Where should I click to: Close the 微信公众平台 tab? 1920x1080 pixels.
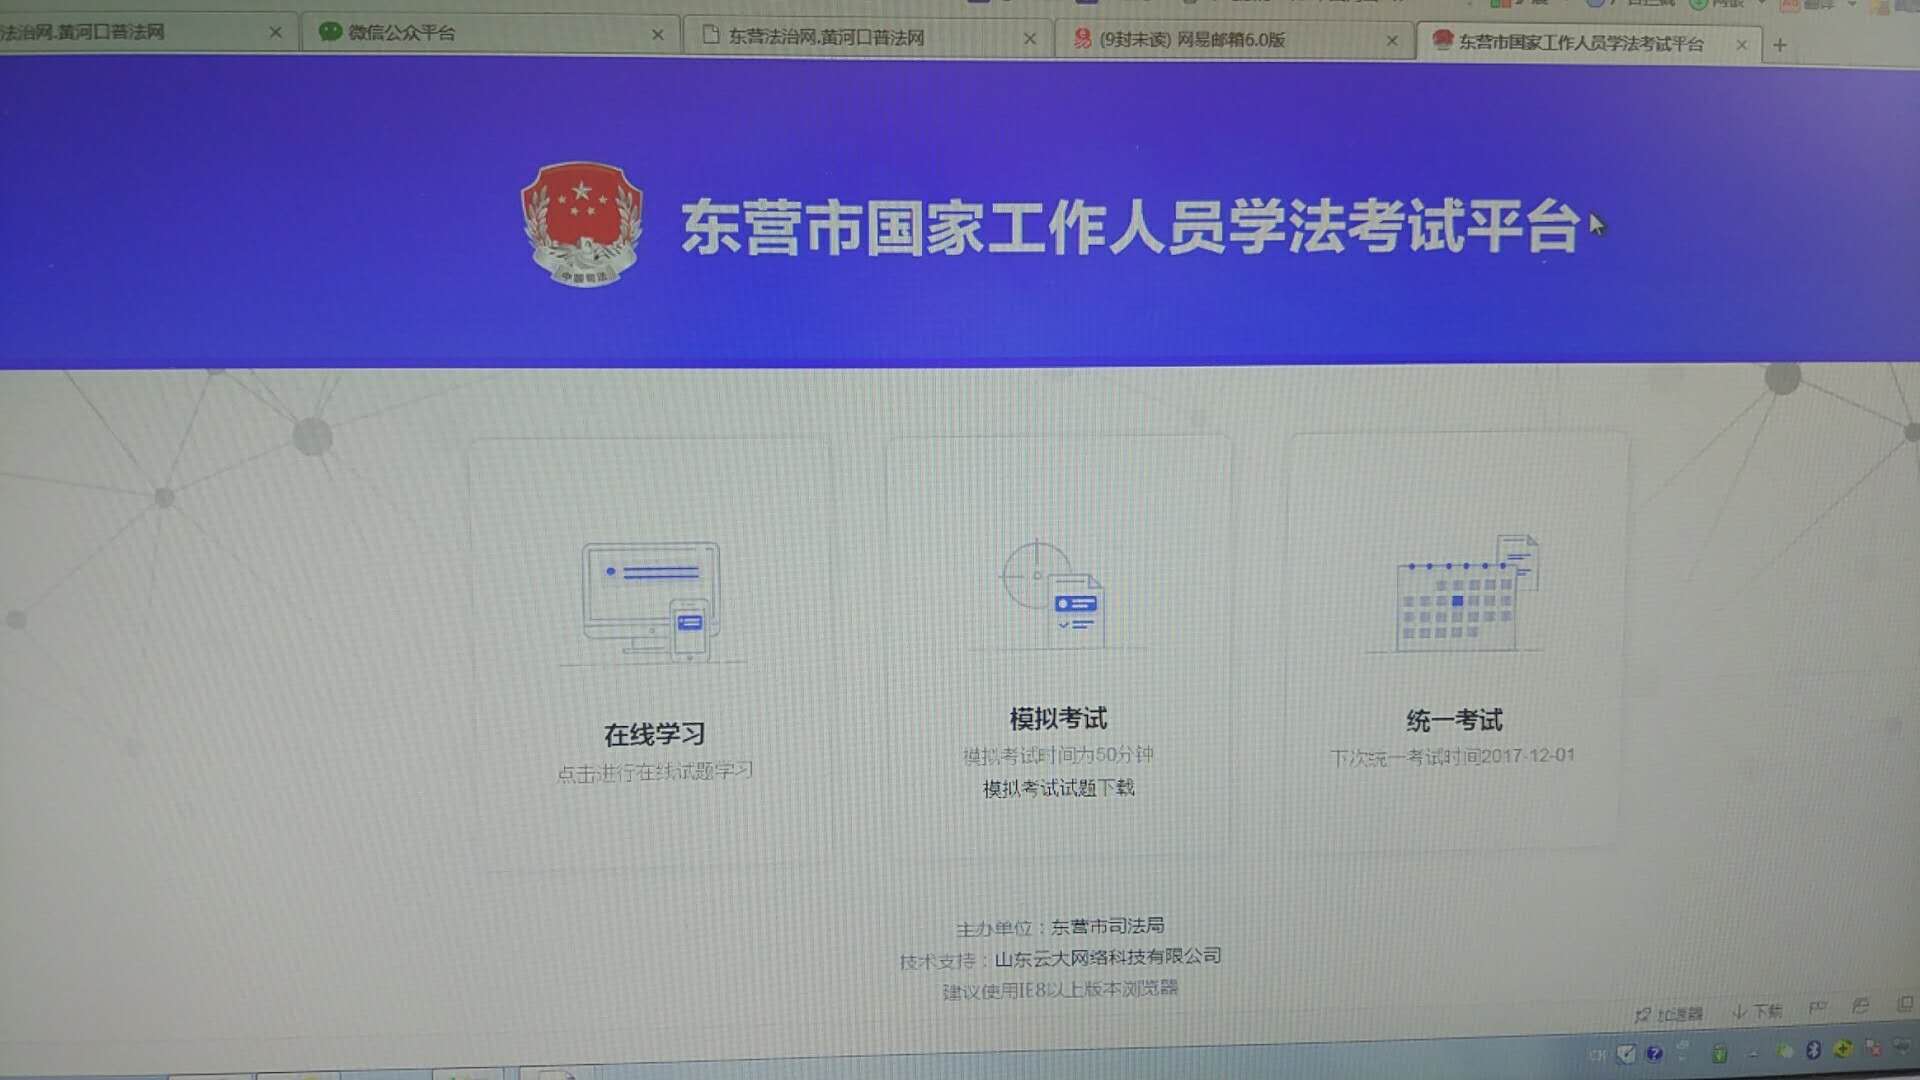click(657, 35)
